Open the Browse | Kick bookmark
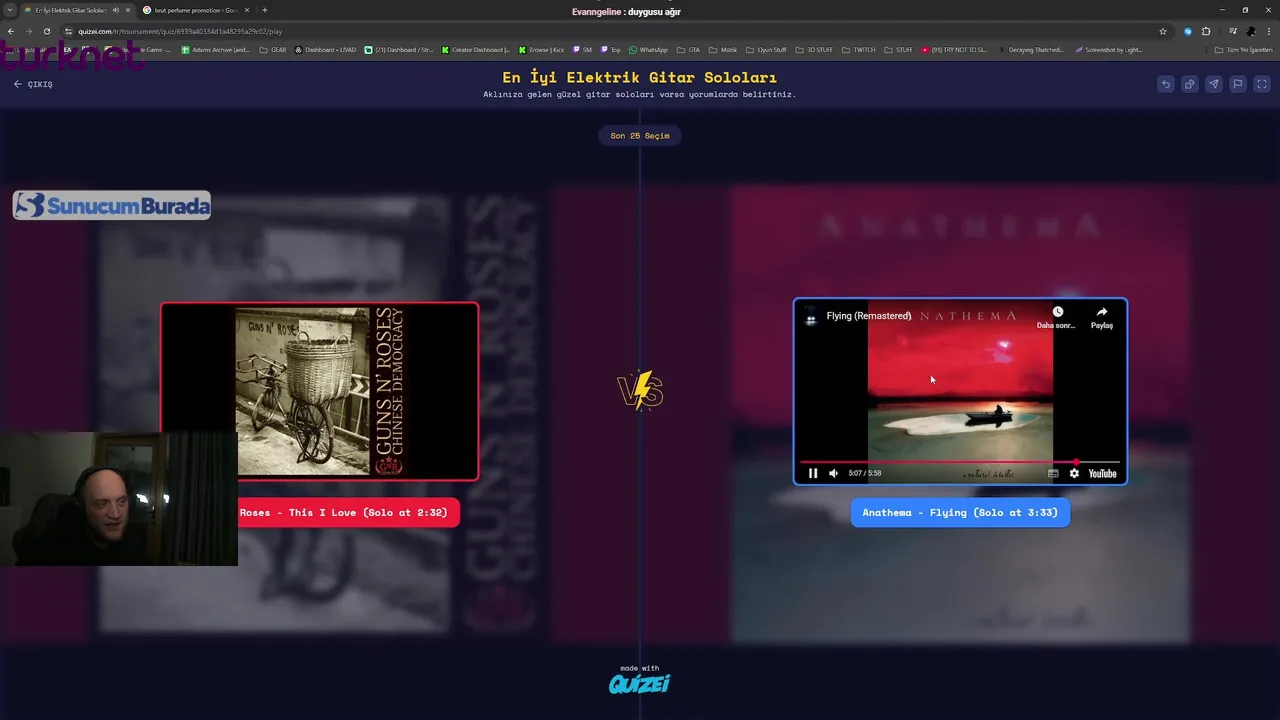The image size is (1280, 720). [541, 50]
